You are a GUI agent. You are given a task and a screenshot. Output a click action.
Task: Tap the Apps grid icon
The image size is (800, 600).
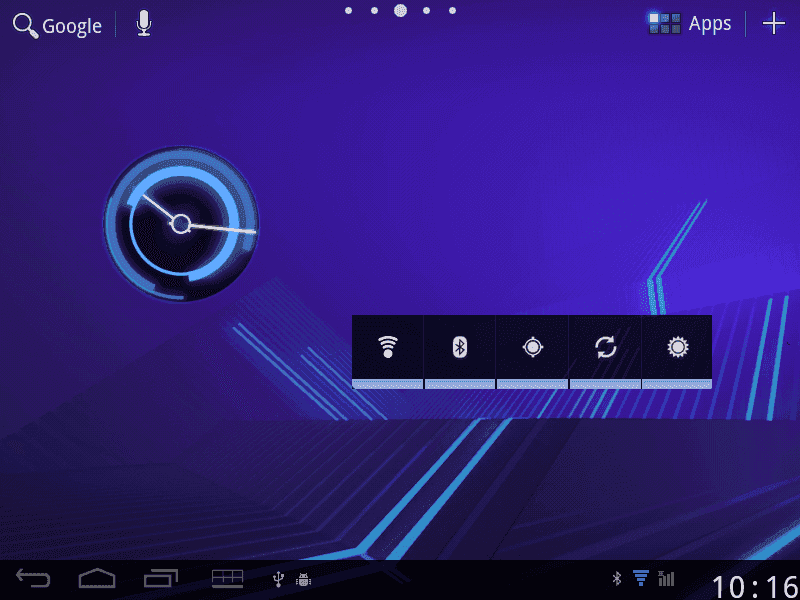665,23
